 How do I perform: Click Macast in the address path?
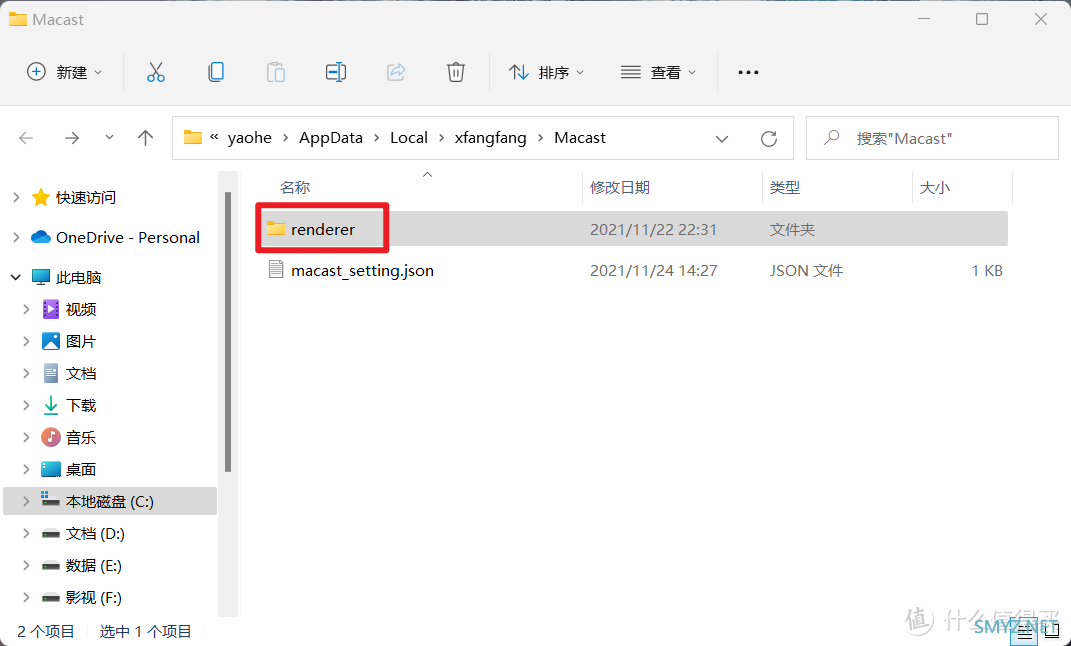[580, 138]
